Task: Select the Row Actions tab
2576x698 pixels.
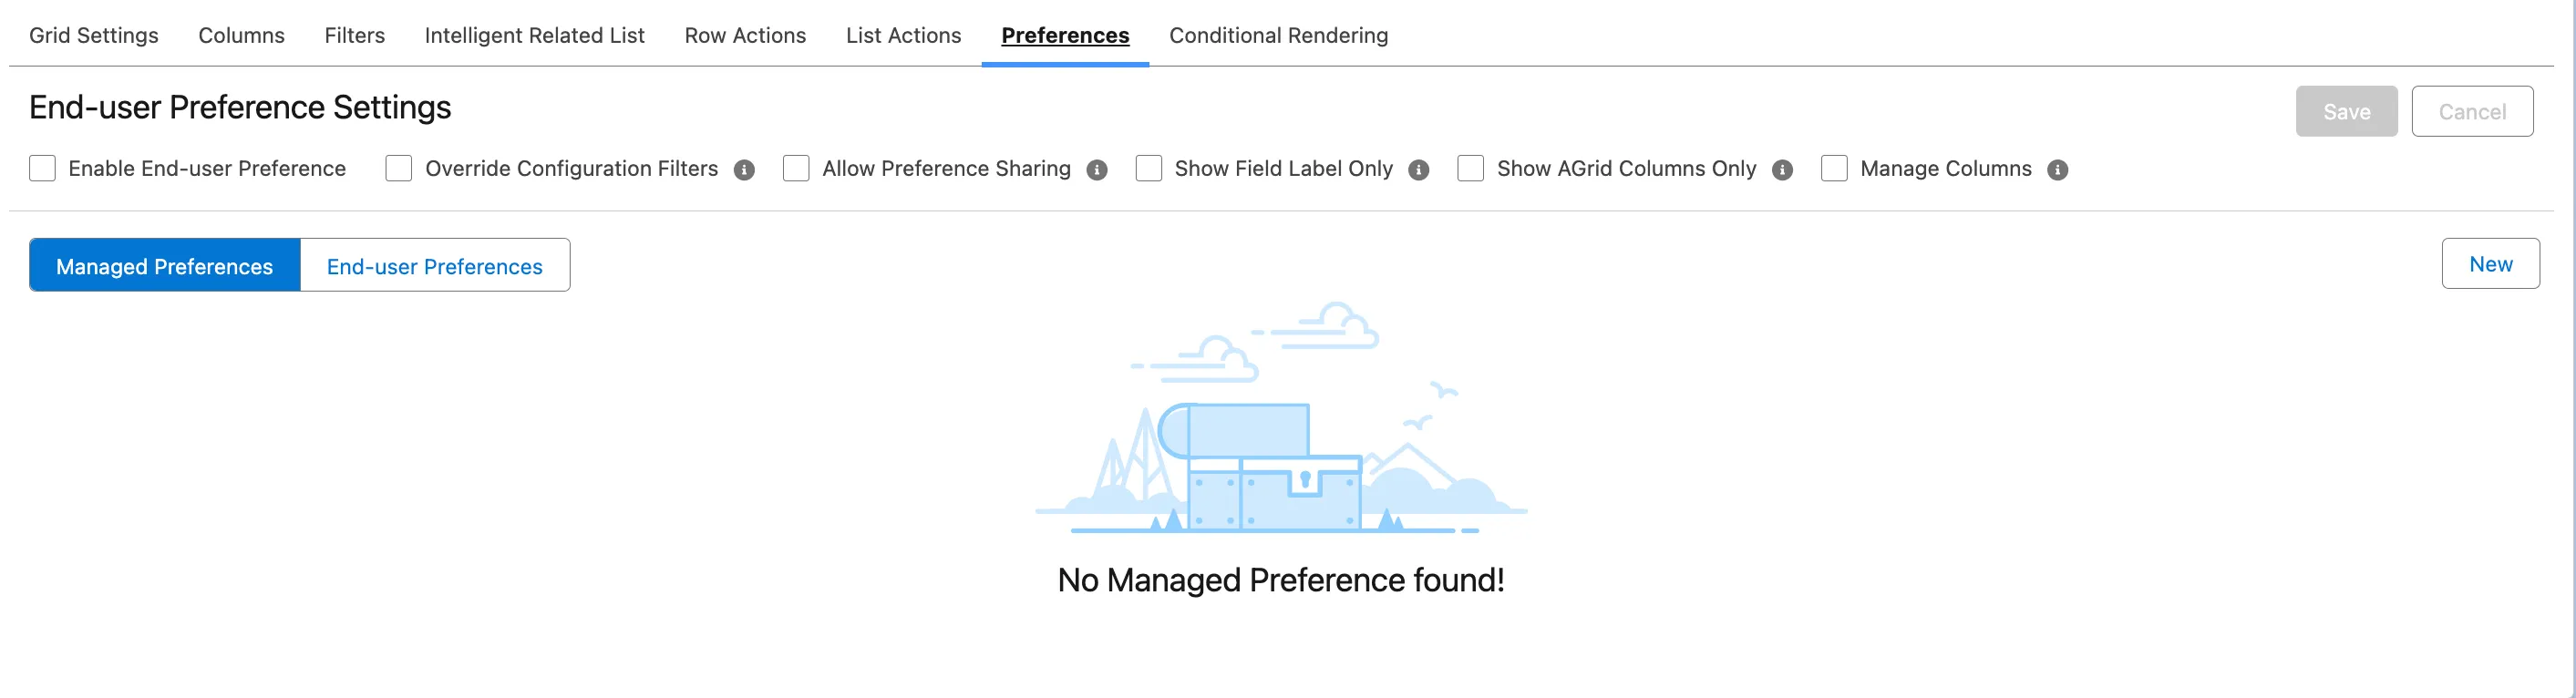Action: (744, 35)
